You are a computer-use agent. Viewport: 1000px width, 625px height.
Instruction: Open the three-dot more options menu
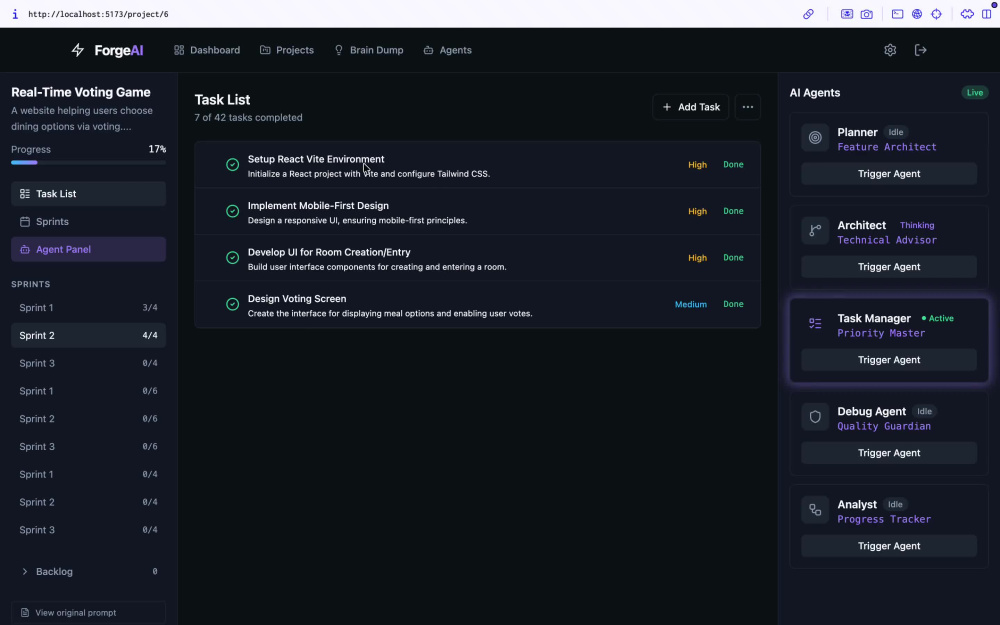point(747,107)
